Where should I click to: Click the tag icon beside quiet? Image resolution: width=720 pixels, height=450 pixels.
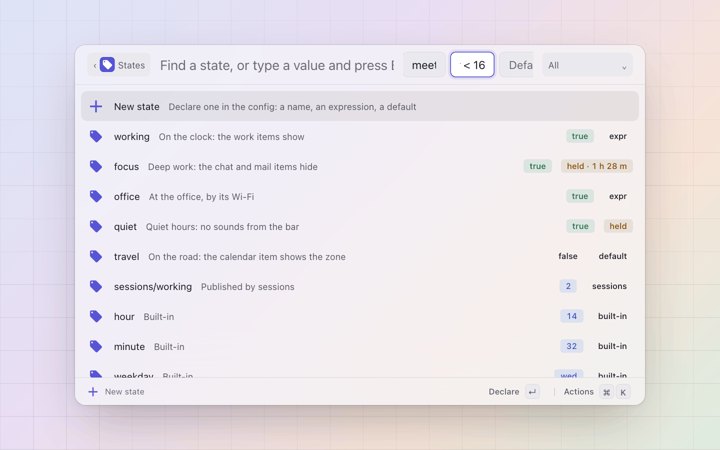pos(96,226)
